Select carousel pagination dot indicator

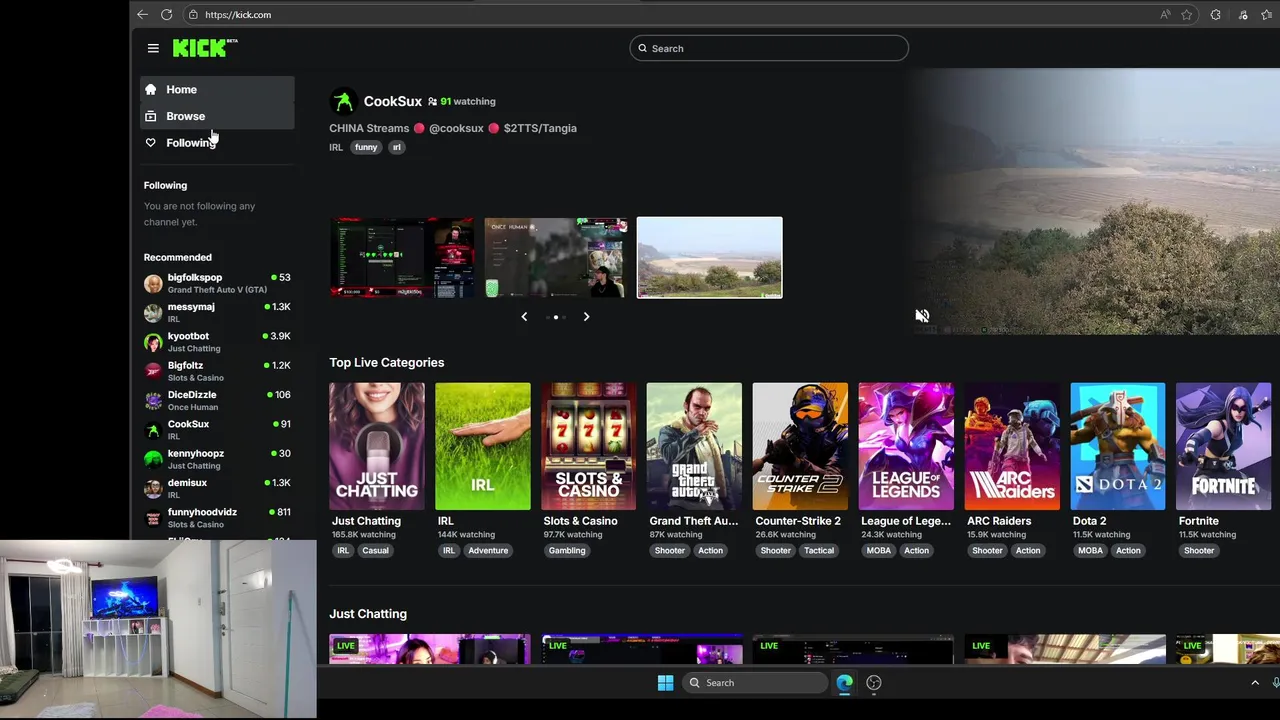[556, 317]
